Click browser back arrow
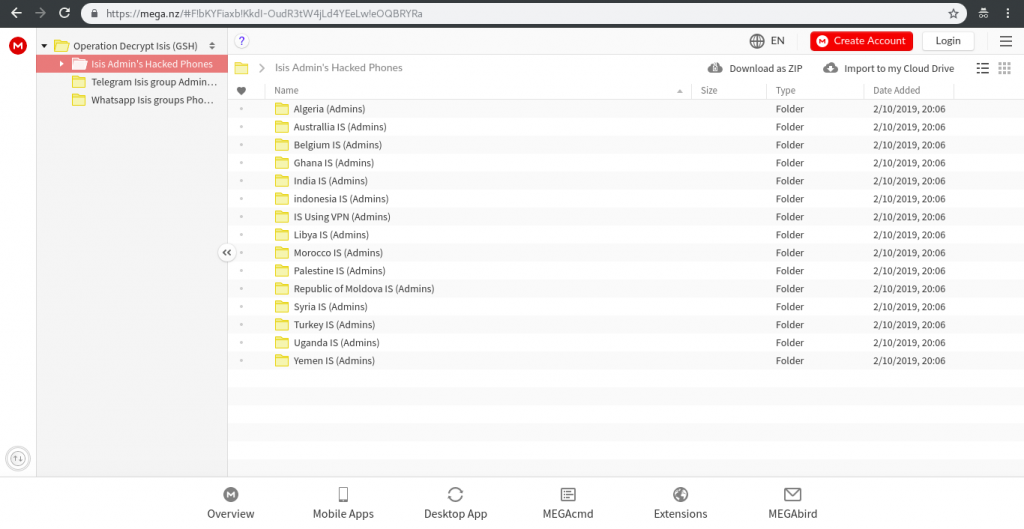Image resolution: width=1024 pixels, height=529 pixels. (x=16, y=13)
